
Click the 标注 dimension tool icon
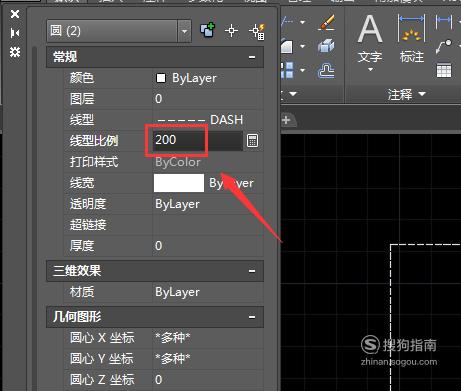point(412,29)
